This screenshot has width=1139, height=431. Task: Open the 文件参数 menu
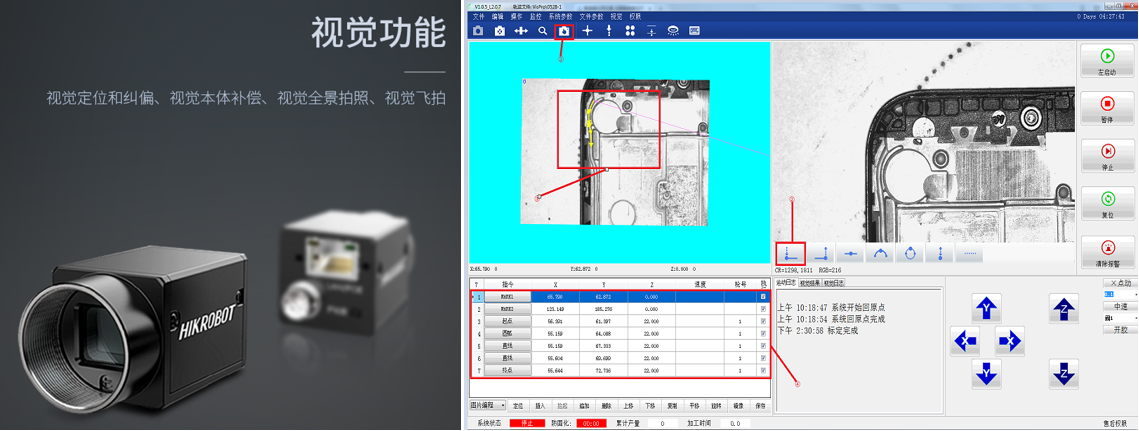click(x=591, y=16)
